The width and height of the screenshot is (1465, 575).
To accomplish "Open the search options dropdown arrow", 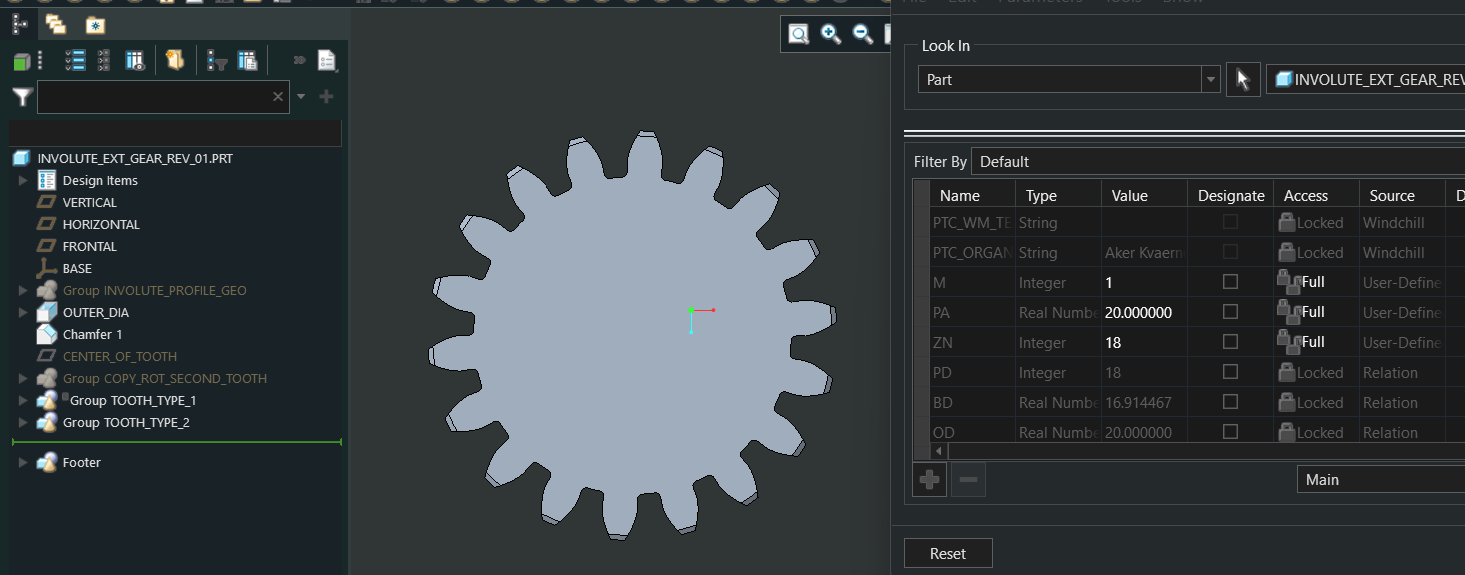I will pos(301,97).
